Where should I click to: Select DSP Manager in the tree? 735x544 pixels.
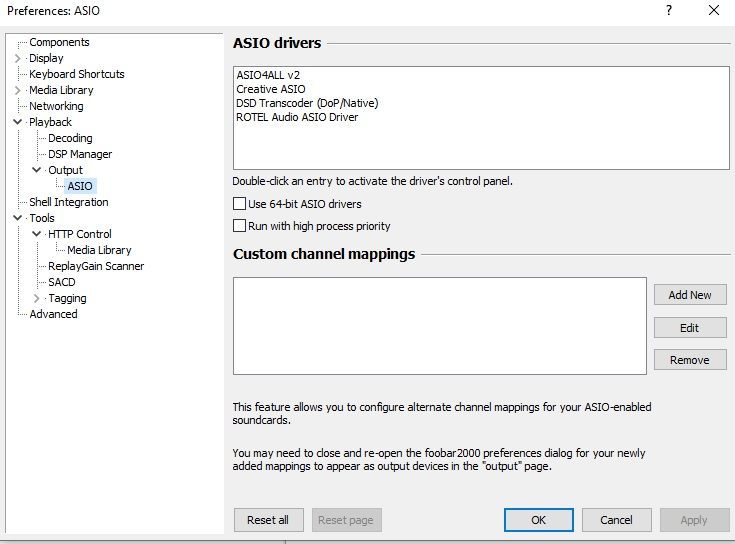coord(80,154)
